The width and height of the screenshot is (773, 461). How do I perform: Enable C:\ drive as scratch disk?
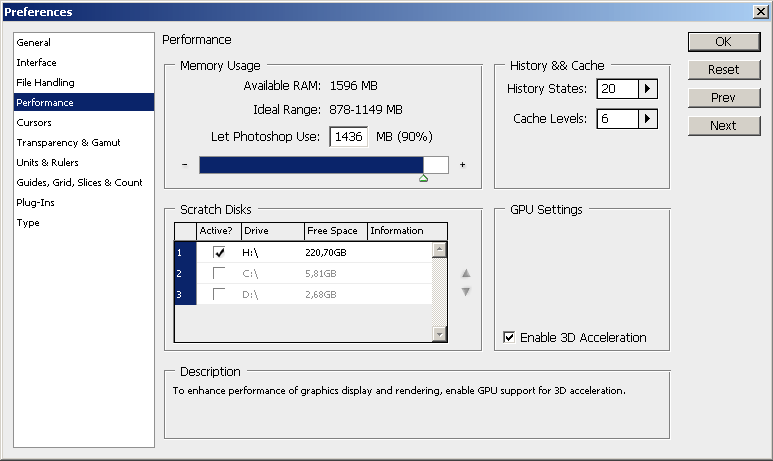[x=219, y=273]
